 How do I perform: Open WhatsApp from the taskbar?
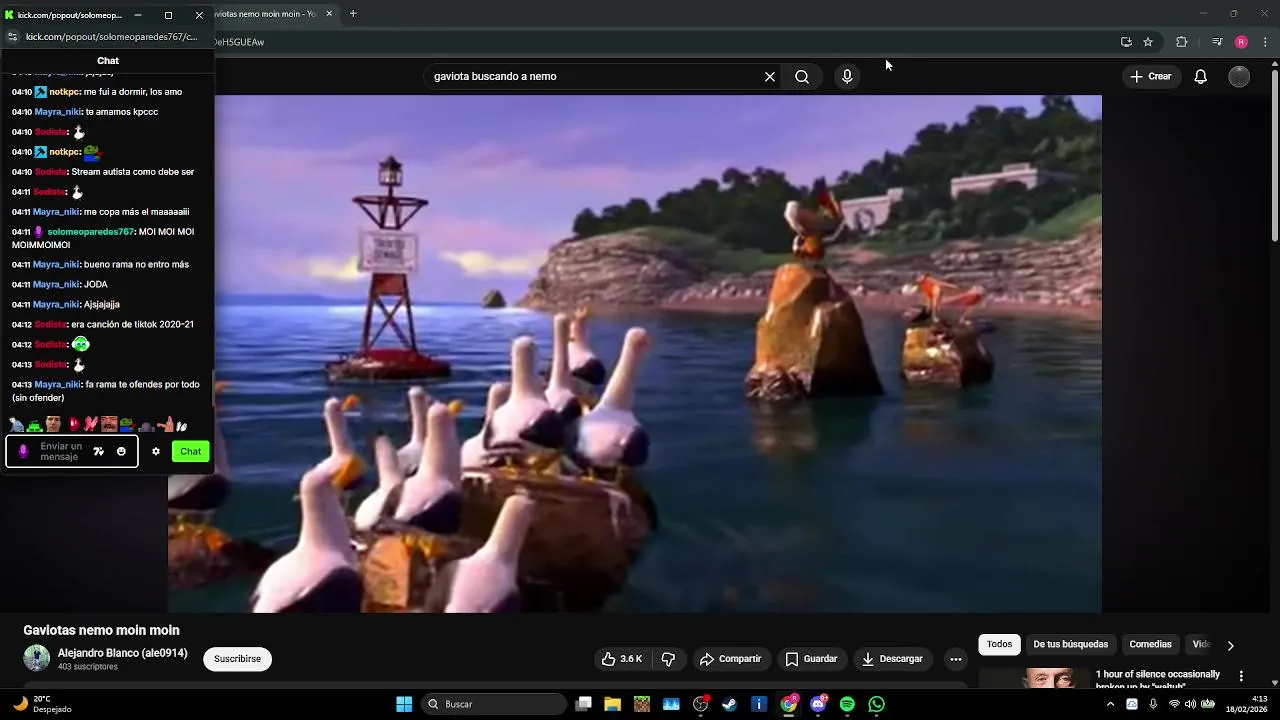877,704
